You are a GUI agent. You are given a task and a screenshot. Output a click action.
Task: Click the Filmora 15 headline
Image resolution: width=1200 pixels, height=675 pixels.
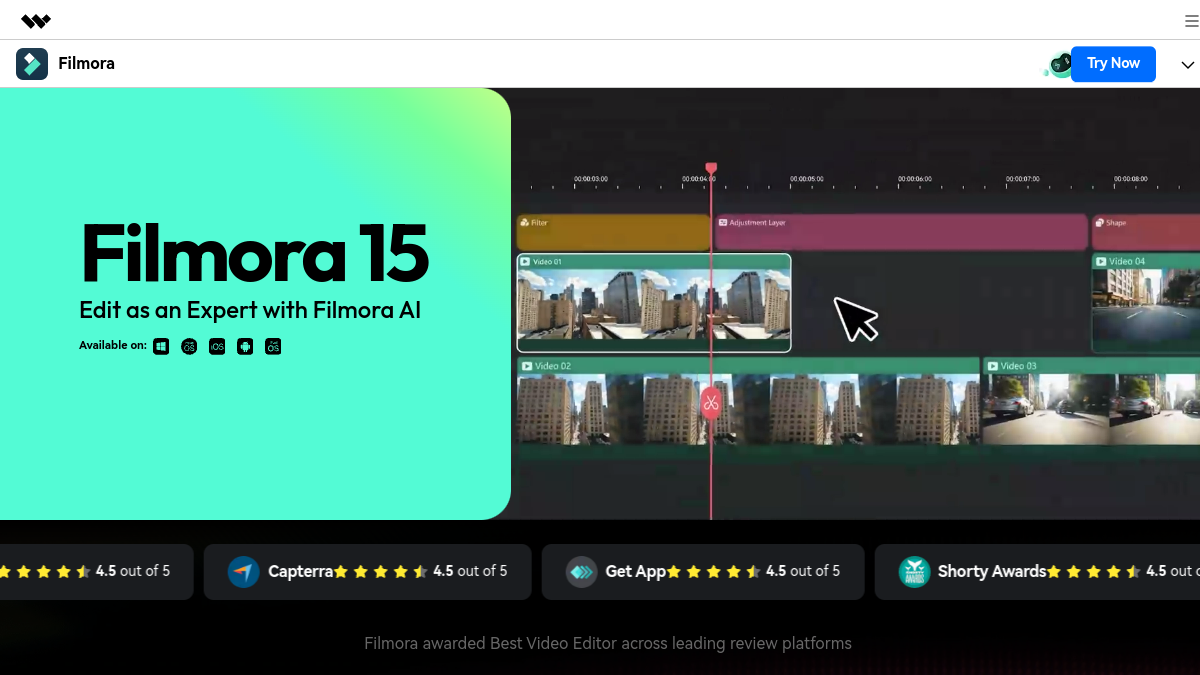click(255, 253)
